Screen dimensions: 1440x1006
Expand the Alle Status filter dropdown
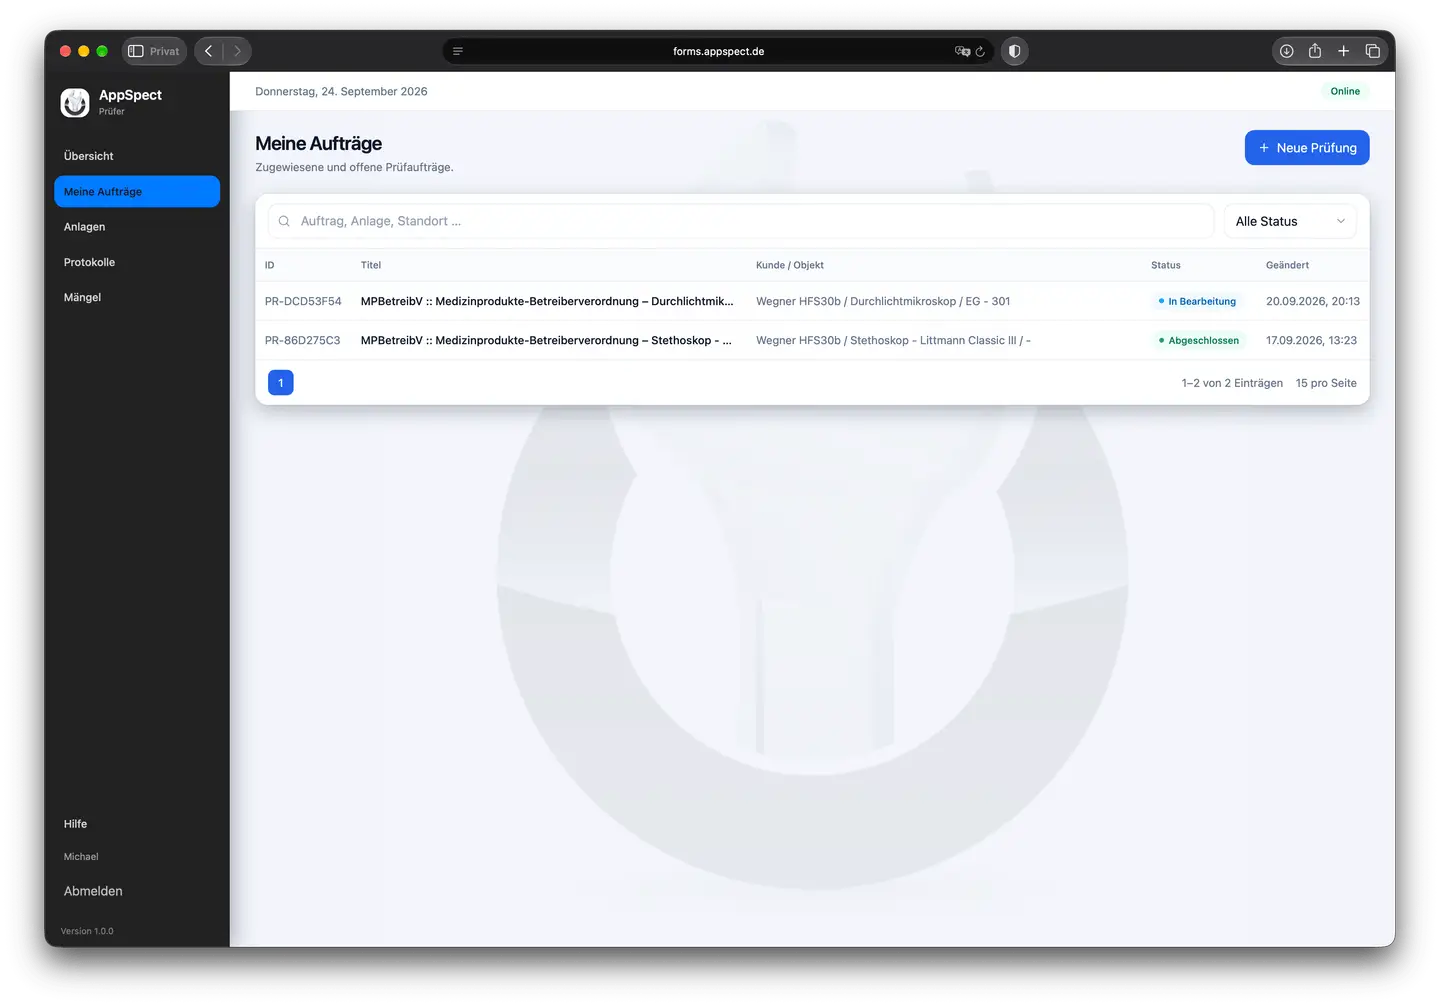coord(1290,221)
